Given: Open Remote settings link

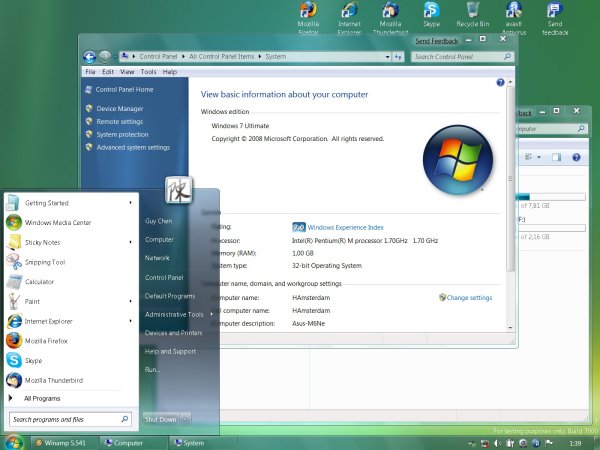Looking at the screenshot, I should [x=119, y=122].
